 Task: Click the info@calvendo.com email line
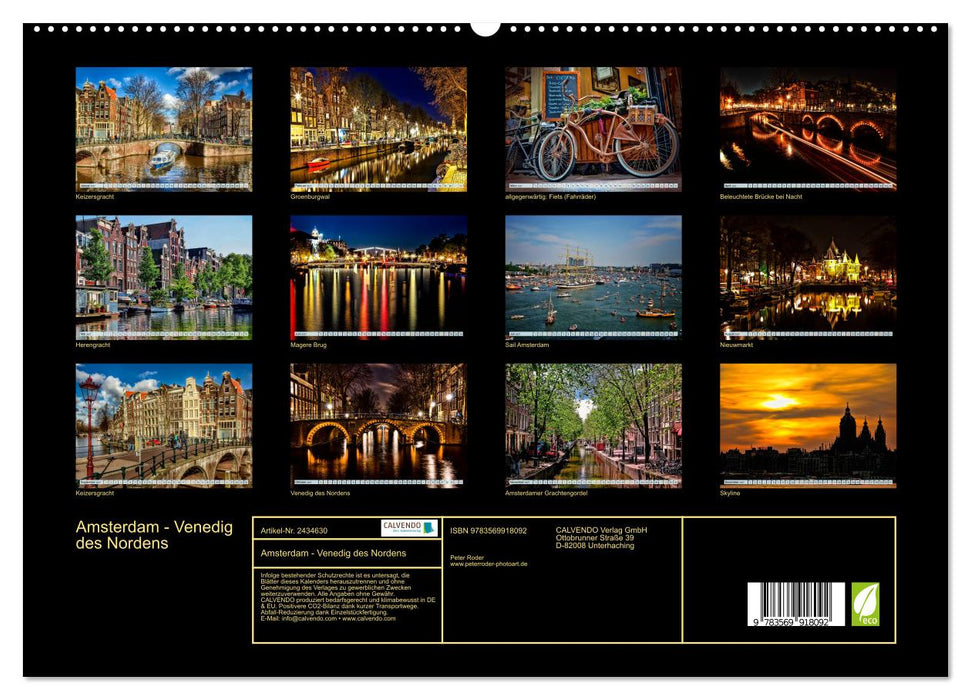coord(328,619)
